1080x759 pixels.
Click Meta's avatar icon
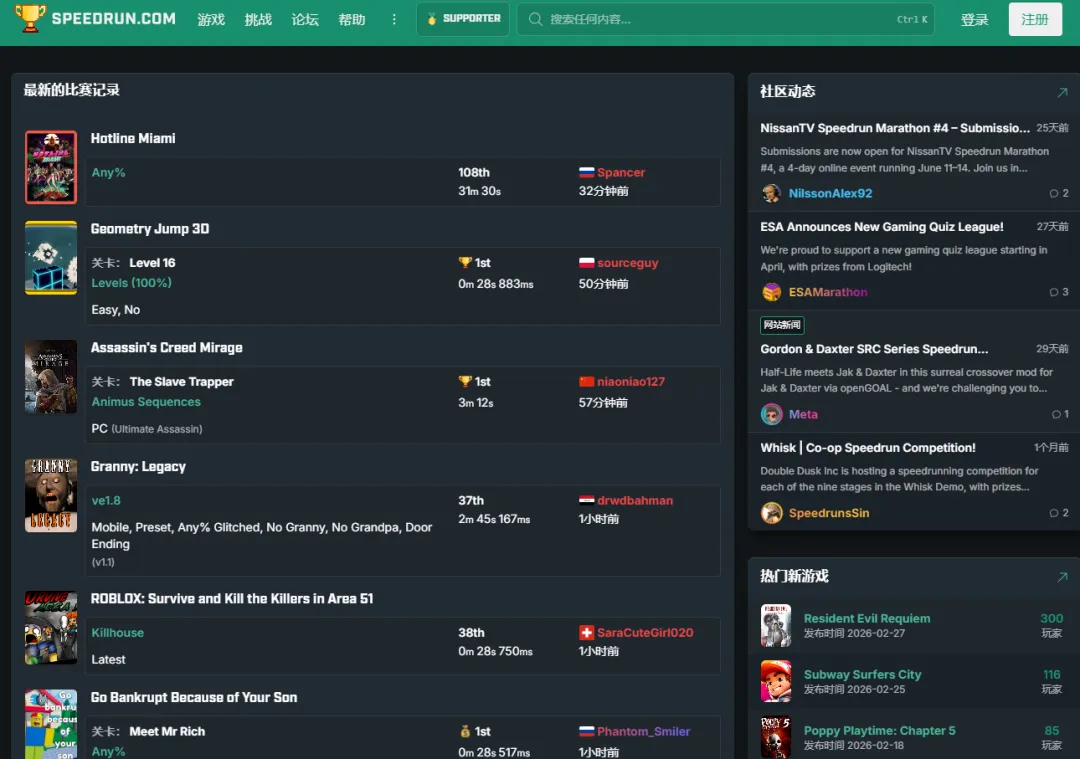(771, 414)
